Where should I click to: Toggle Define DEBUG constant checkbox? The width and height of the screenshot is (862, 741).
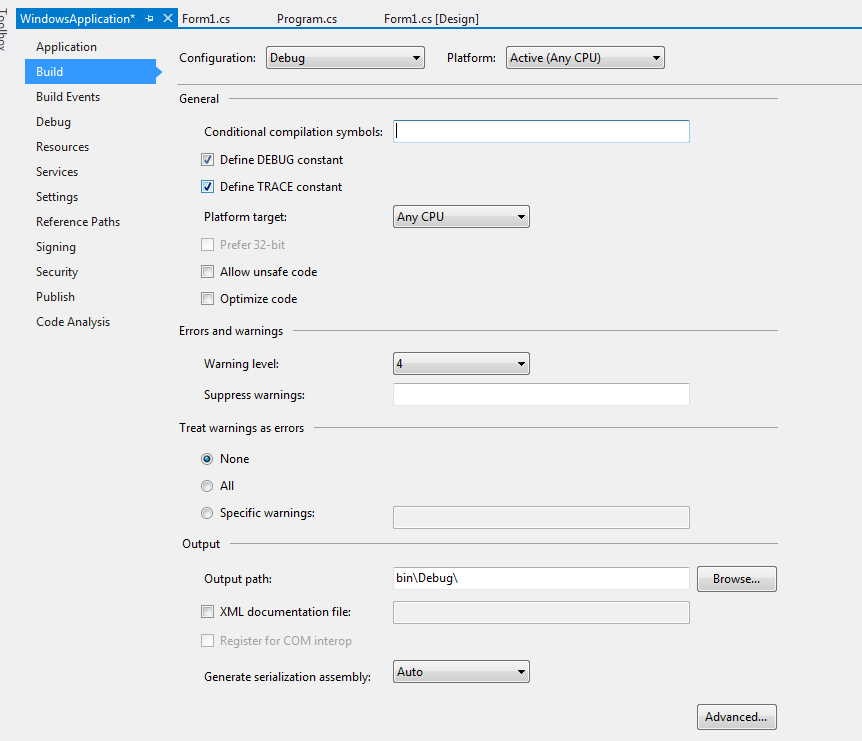[207, 160]
